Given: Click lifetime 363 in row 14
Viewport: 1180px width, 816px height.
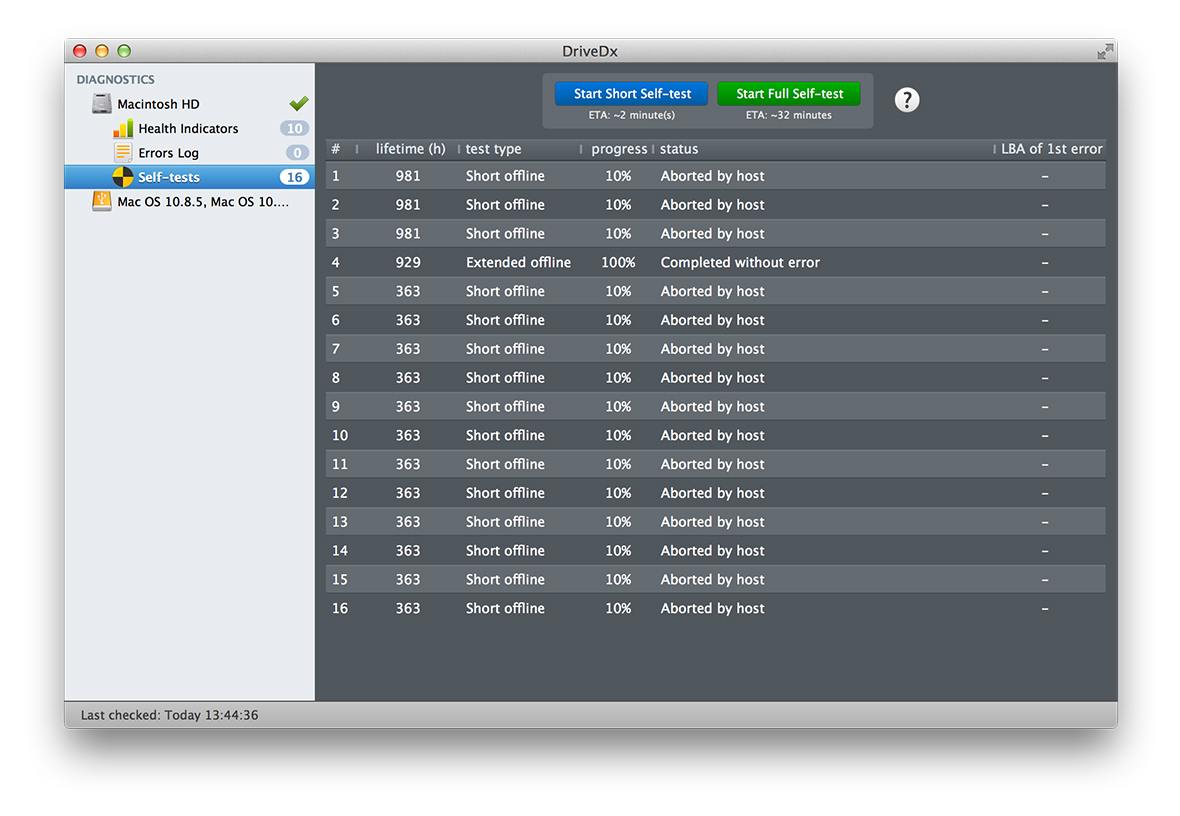Looking at the screenshot, I should click(408, 551).
